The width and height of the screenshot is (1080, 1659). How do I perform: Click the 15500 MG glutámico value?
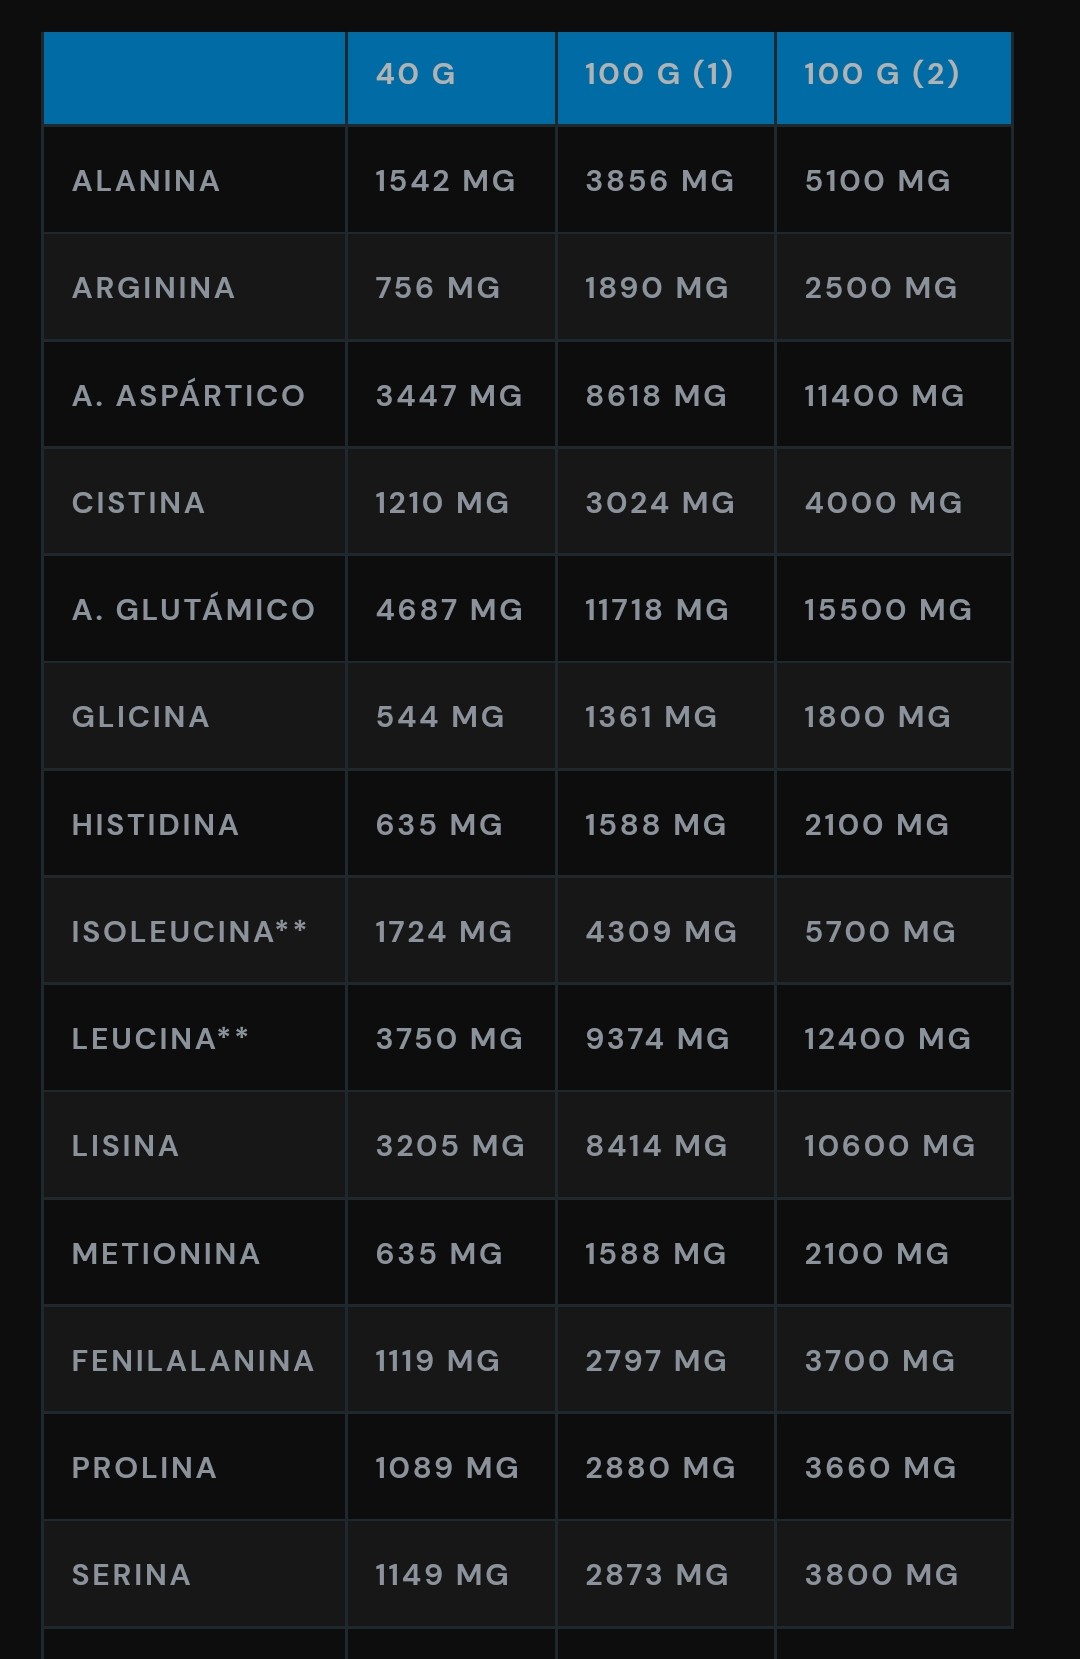(x=888, y=610)
